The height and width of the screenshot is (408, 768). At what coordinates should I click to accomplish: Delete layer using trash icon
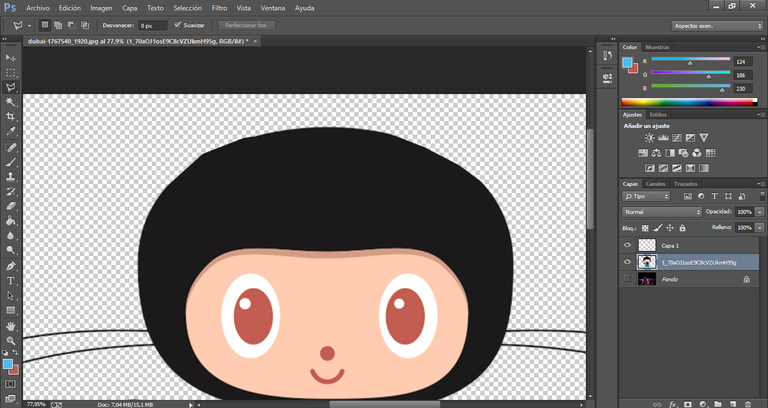click(x=748, y=403)
